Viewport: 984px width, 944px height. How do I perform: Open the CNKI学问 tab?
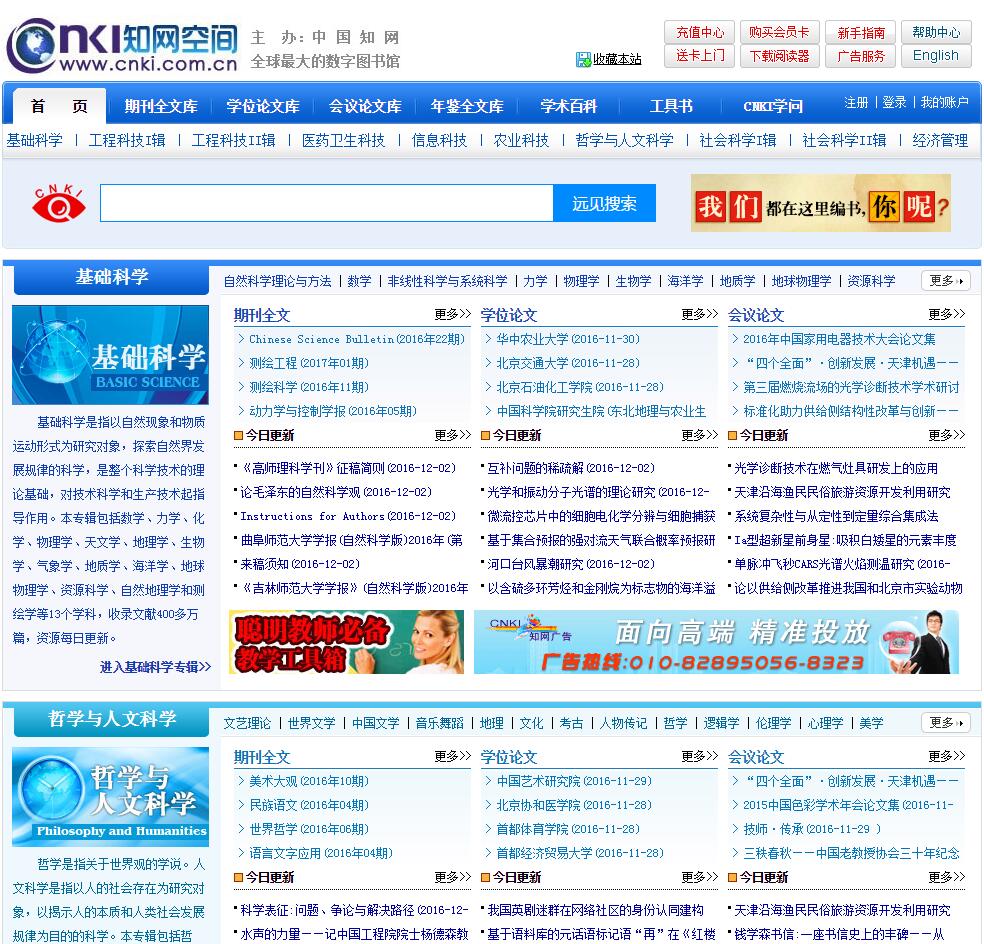tap(773, 106)
